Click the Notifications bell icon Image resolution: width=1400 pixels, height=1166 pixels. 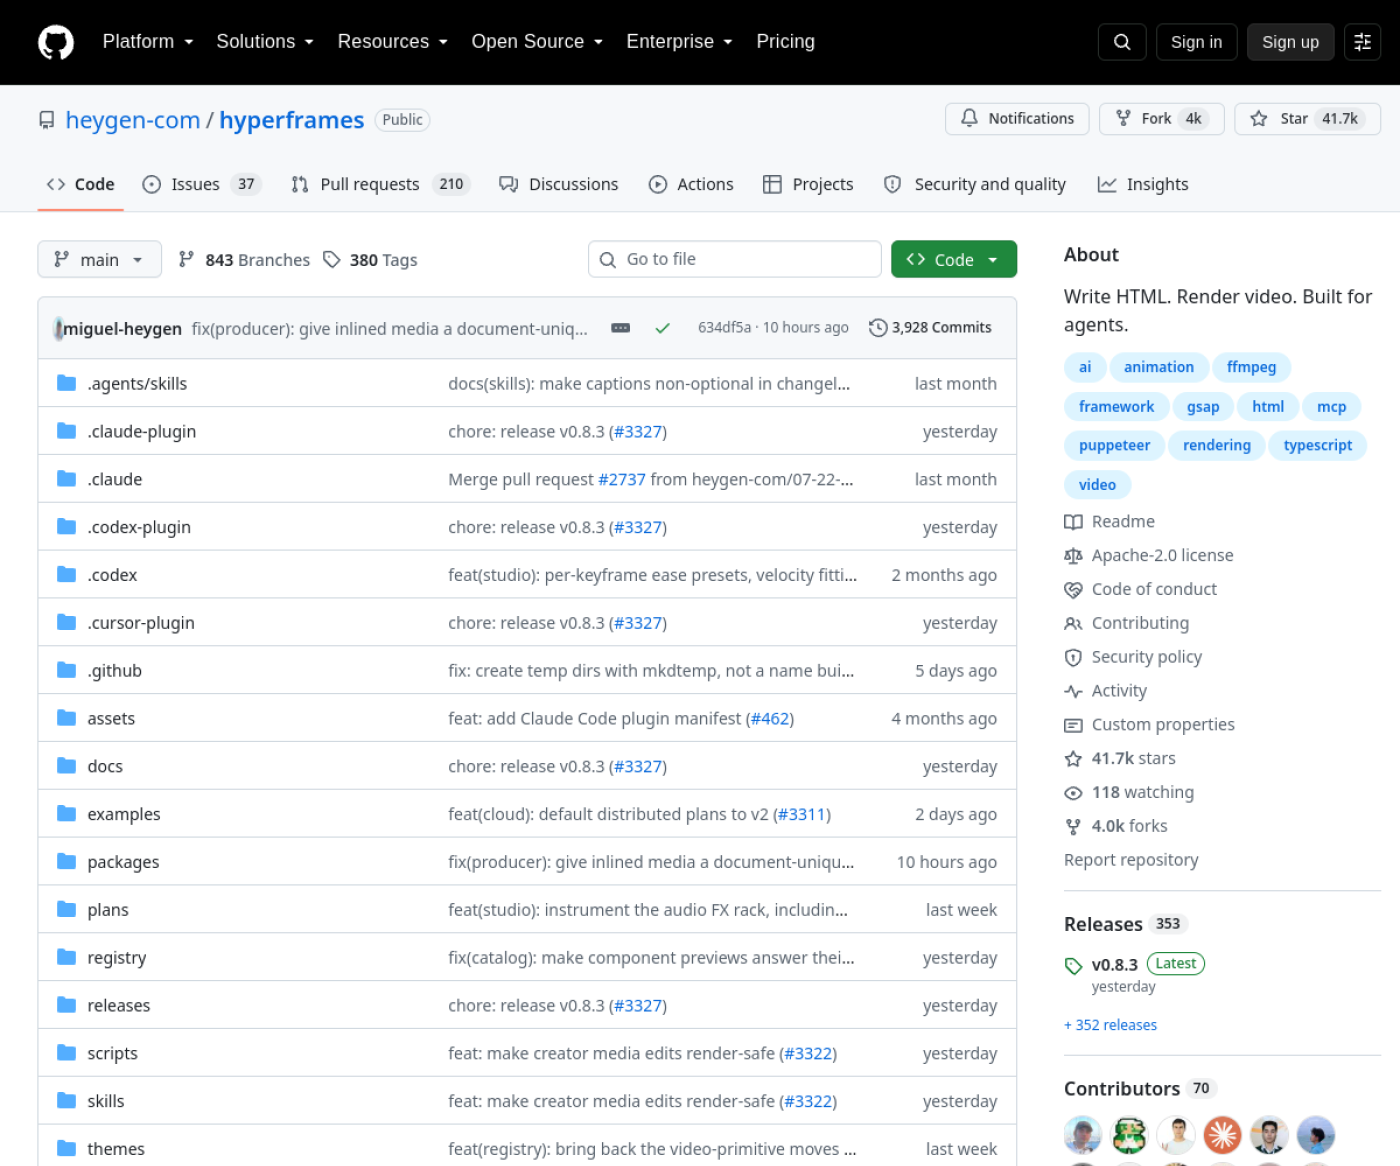(969, 118)
